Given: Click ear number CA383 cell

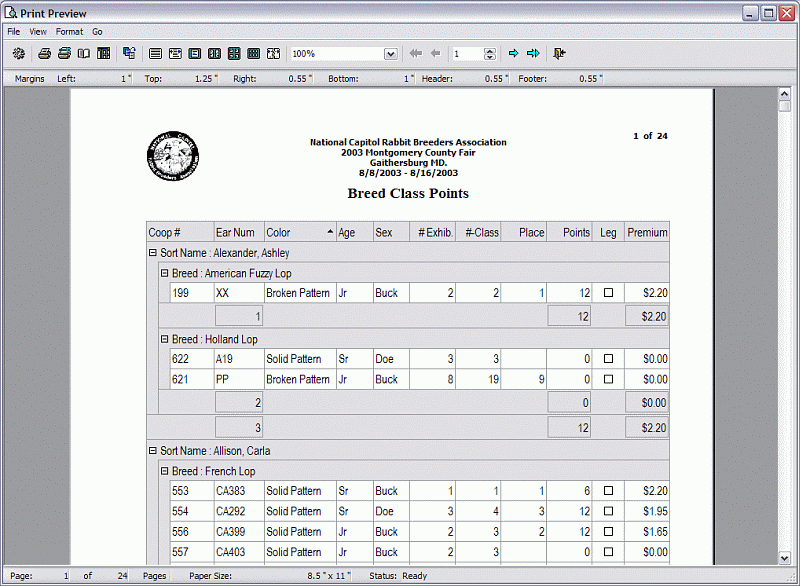Looking at the screenshot, I should click(239, 491).
